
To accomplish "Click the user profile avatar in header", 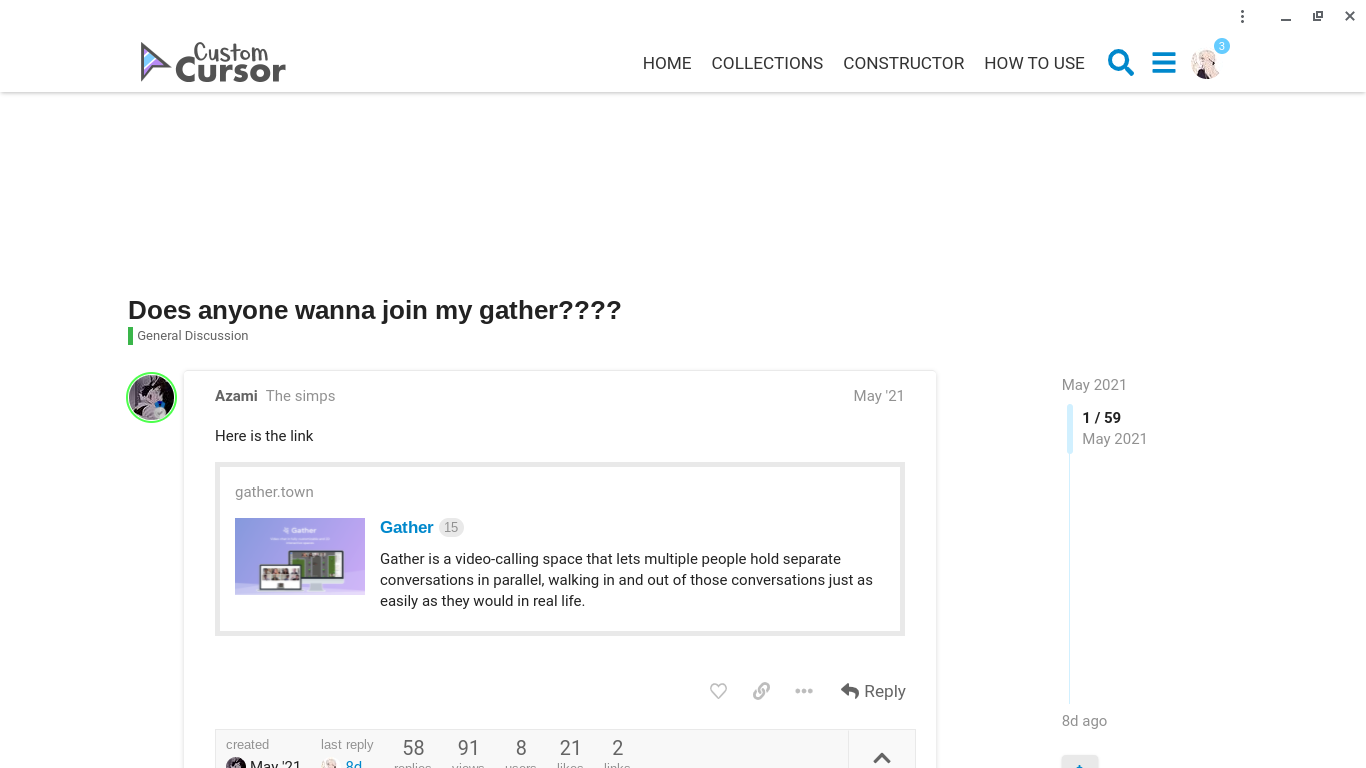I will 1206,64.
